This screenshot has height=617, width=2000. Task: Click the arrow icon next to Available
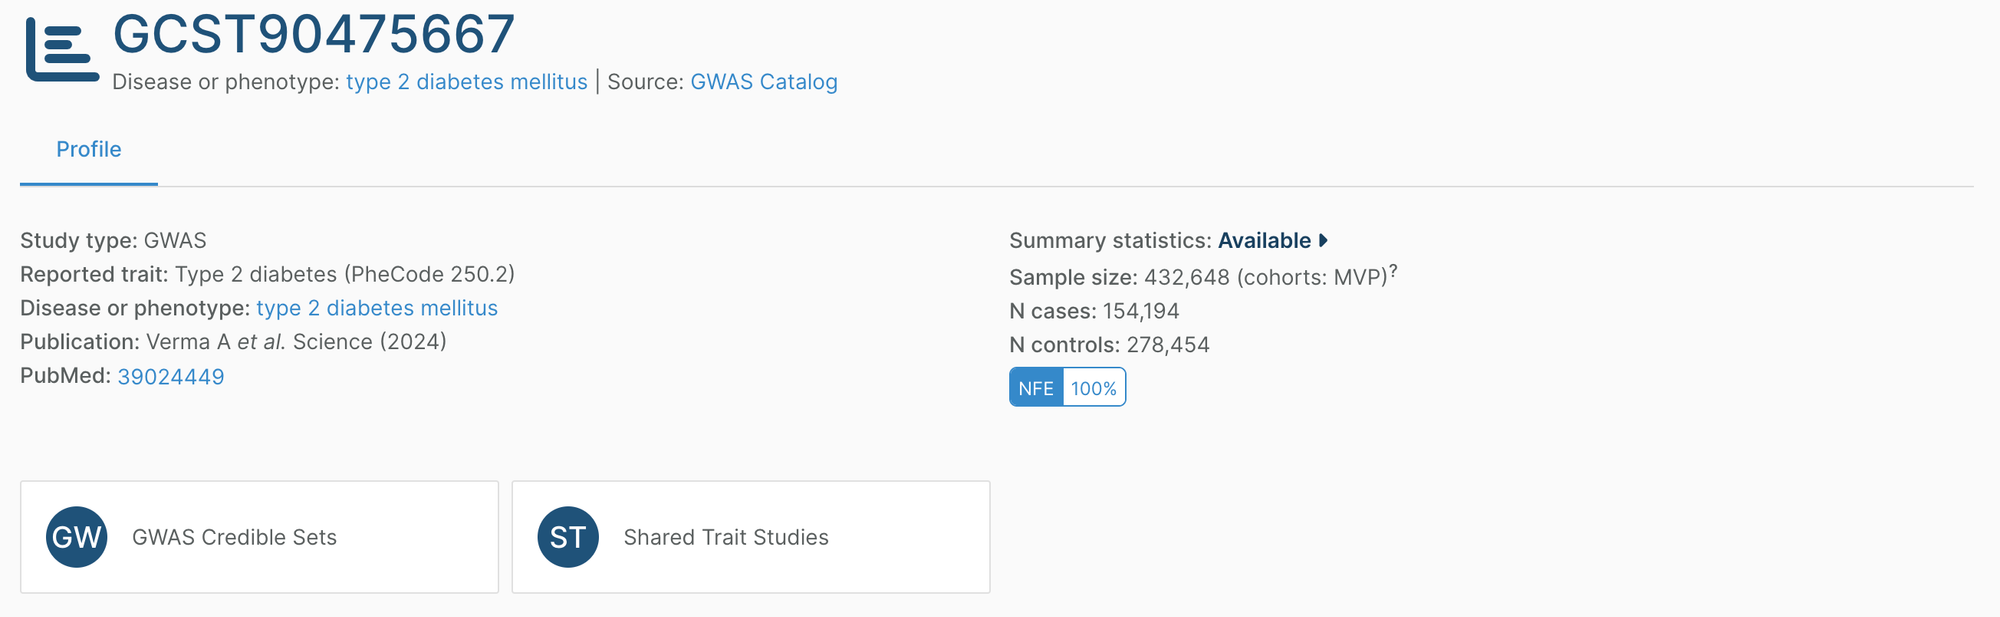pos(1323,240)
